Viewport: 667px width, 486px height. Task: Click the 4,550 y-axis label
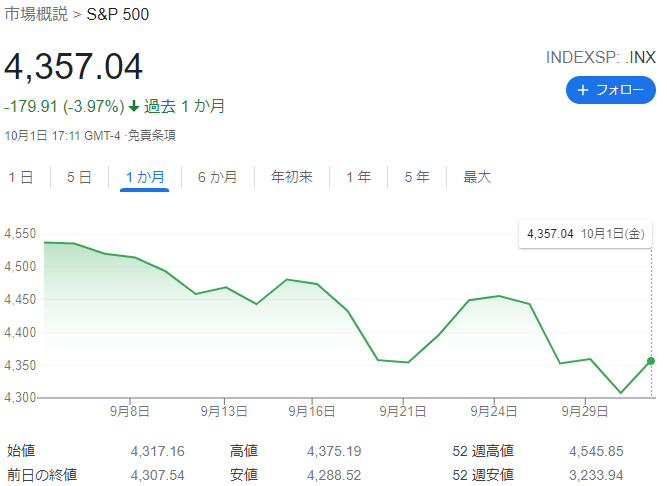click(20, 233)
